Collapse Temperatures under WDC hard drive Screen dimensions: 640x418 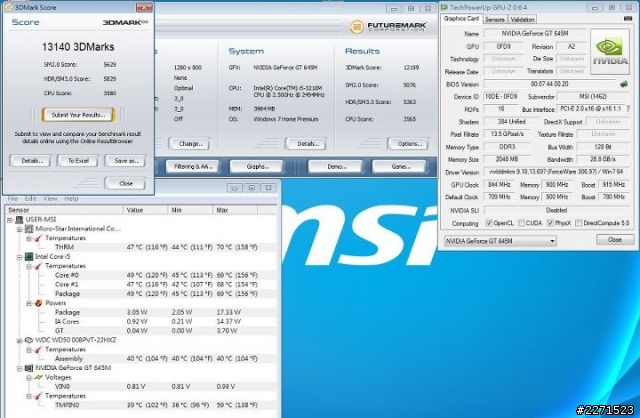(x=29, y=350)
